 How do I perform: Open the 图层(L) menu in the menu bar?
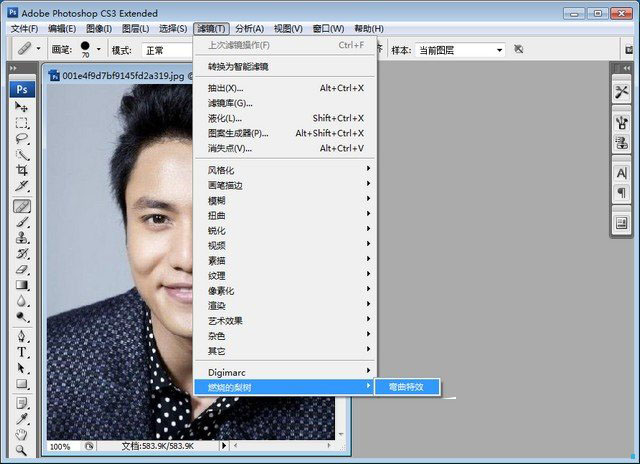pyautogui.click(x=135, y=29)
